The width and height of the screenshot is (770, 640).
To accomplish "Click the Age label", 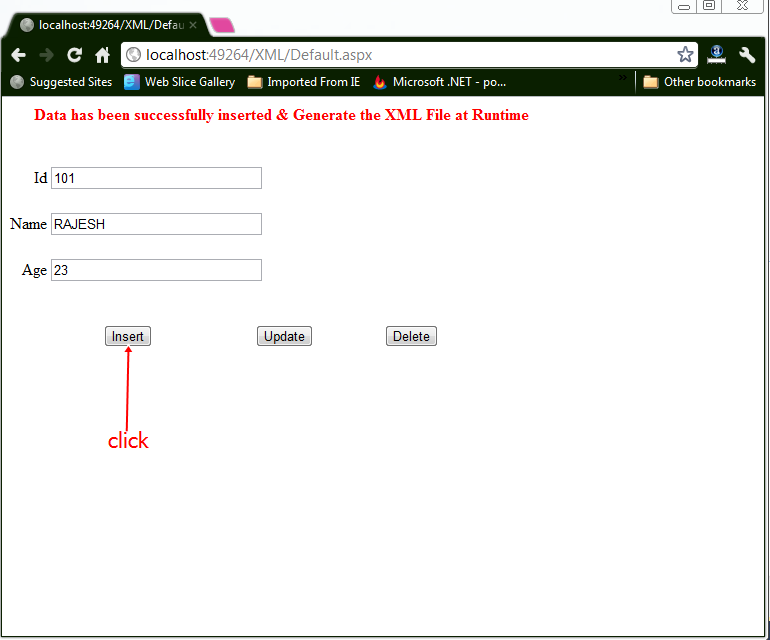I will click(34, 270).
